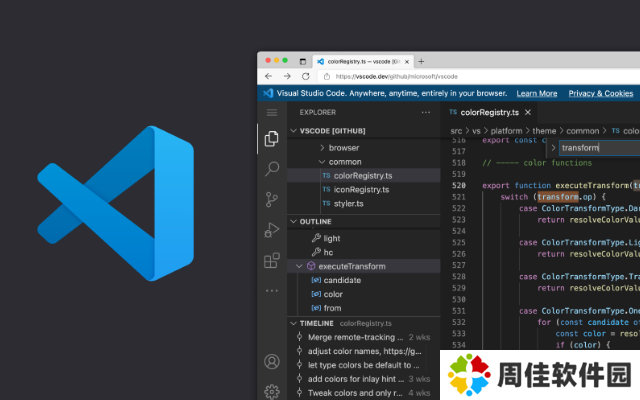This screenshot has height=400, width=640.
Task: Click the Learn More link
Action: pos(537,93)
